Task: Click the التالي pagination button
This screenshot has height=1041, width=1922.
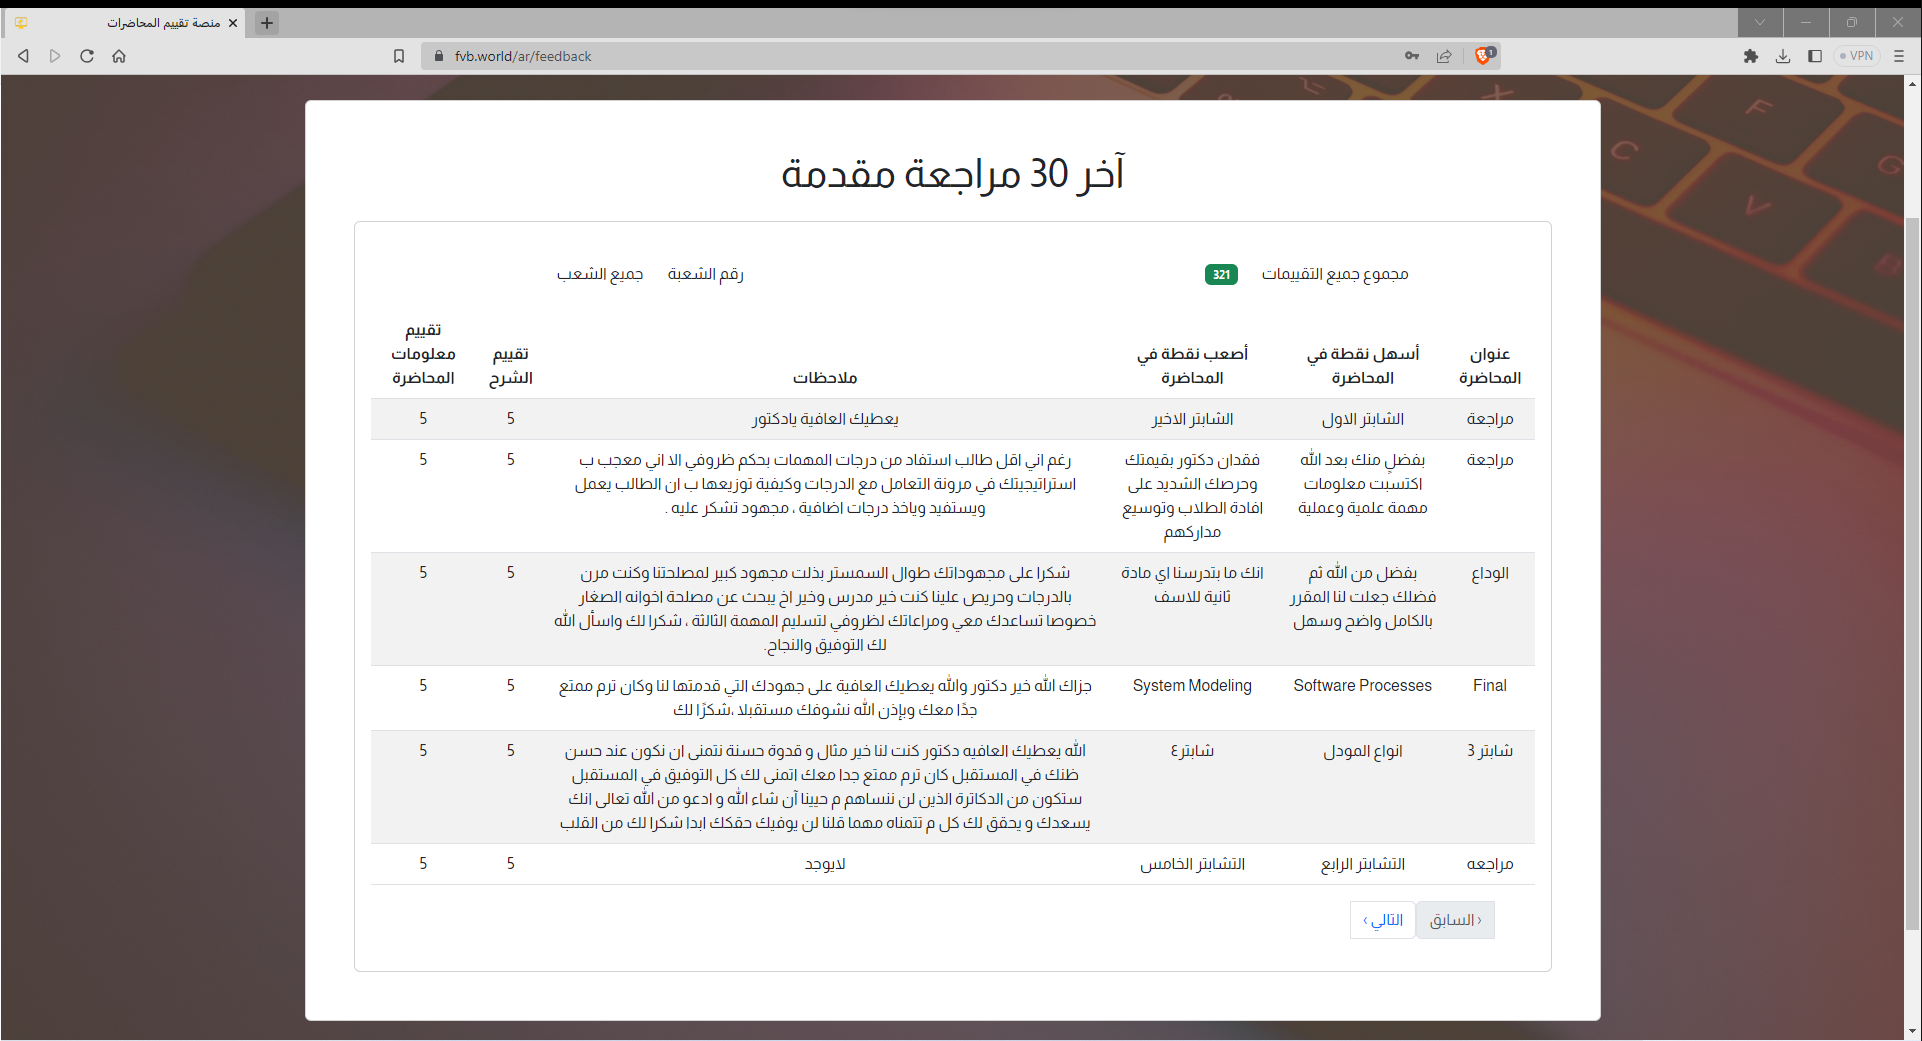Action: tap(1382, 920)
